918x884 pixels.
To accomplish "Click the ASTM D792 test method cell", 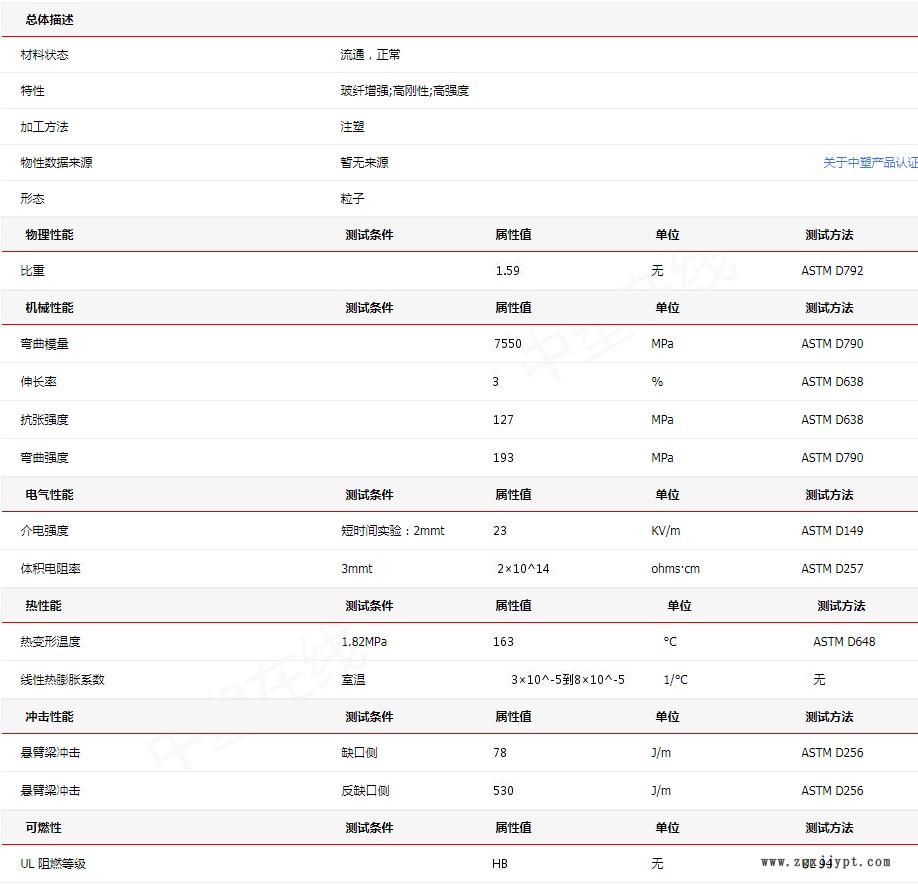I will [832, 271].
